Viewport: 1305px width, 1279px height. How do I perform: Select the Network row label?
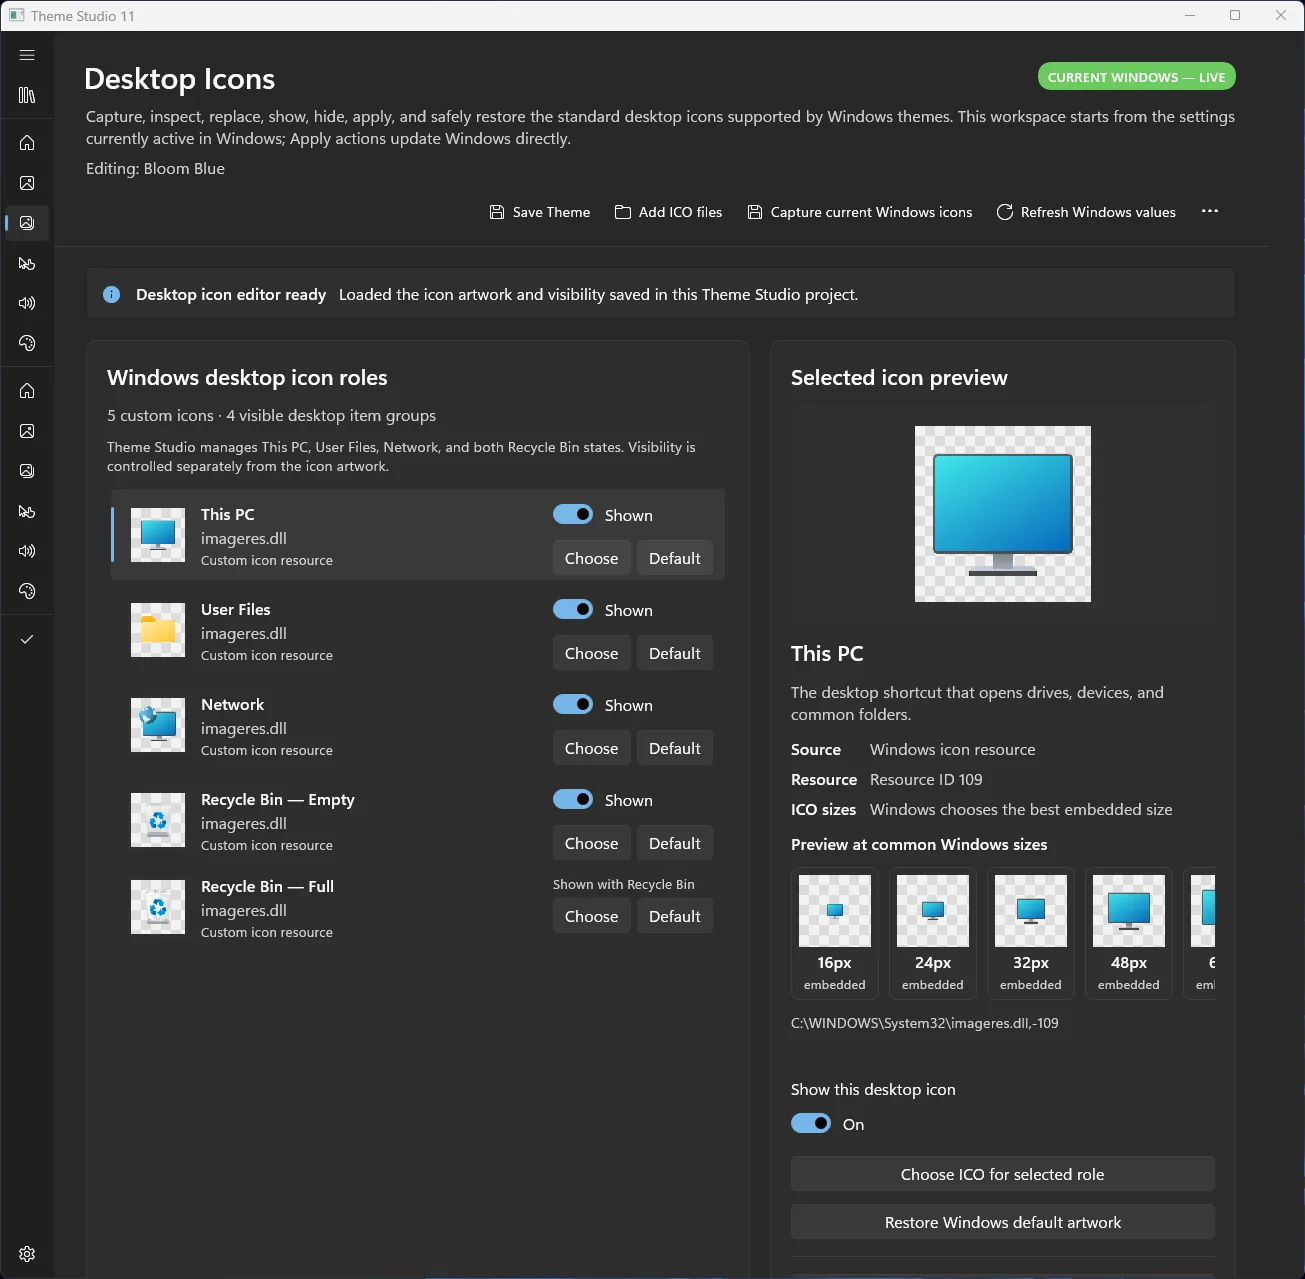[x=233, y=704]
